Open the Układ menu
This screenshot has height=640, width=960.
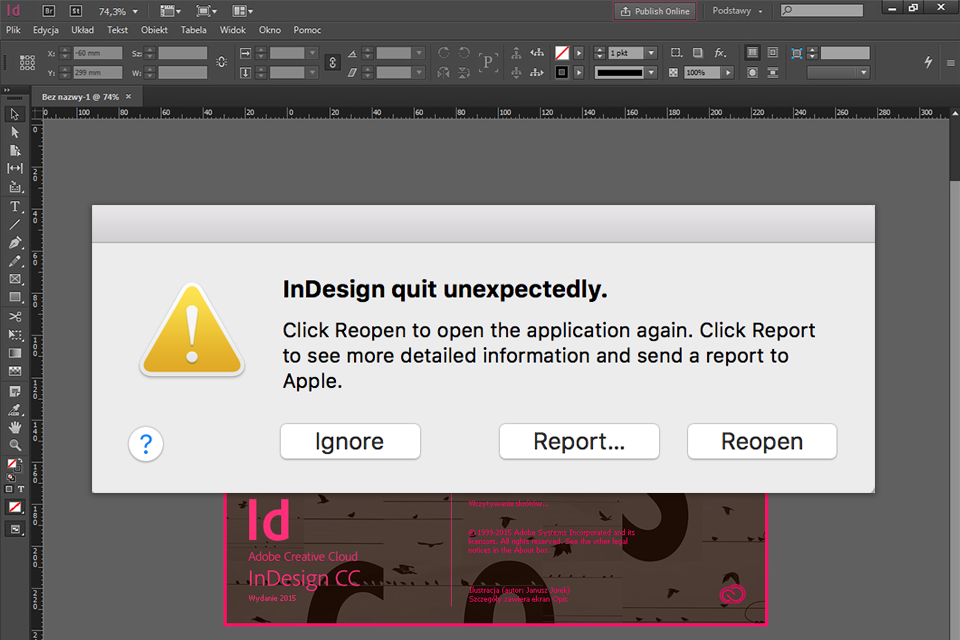coord(83,29)
